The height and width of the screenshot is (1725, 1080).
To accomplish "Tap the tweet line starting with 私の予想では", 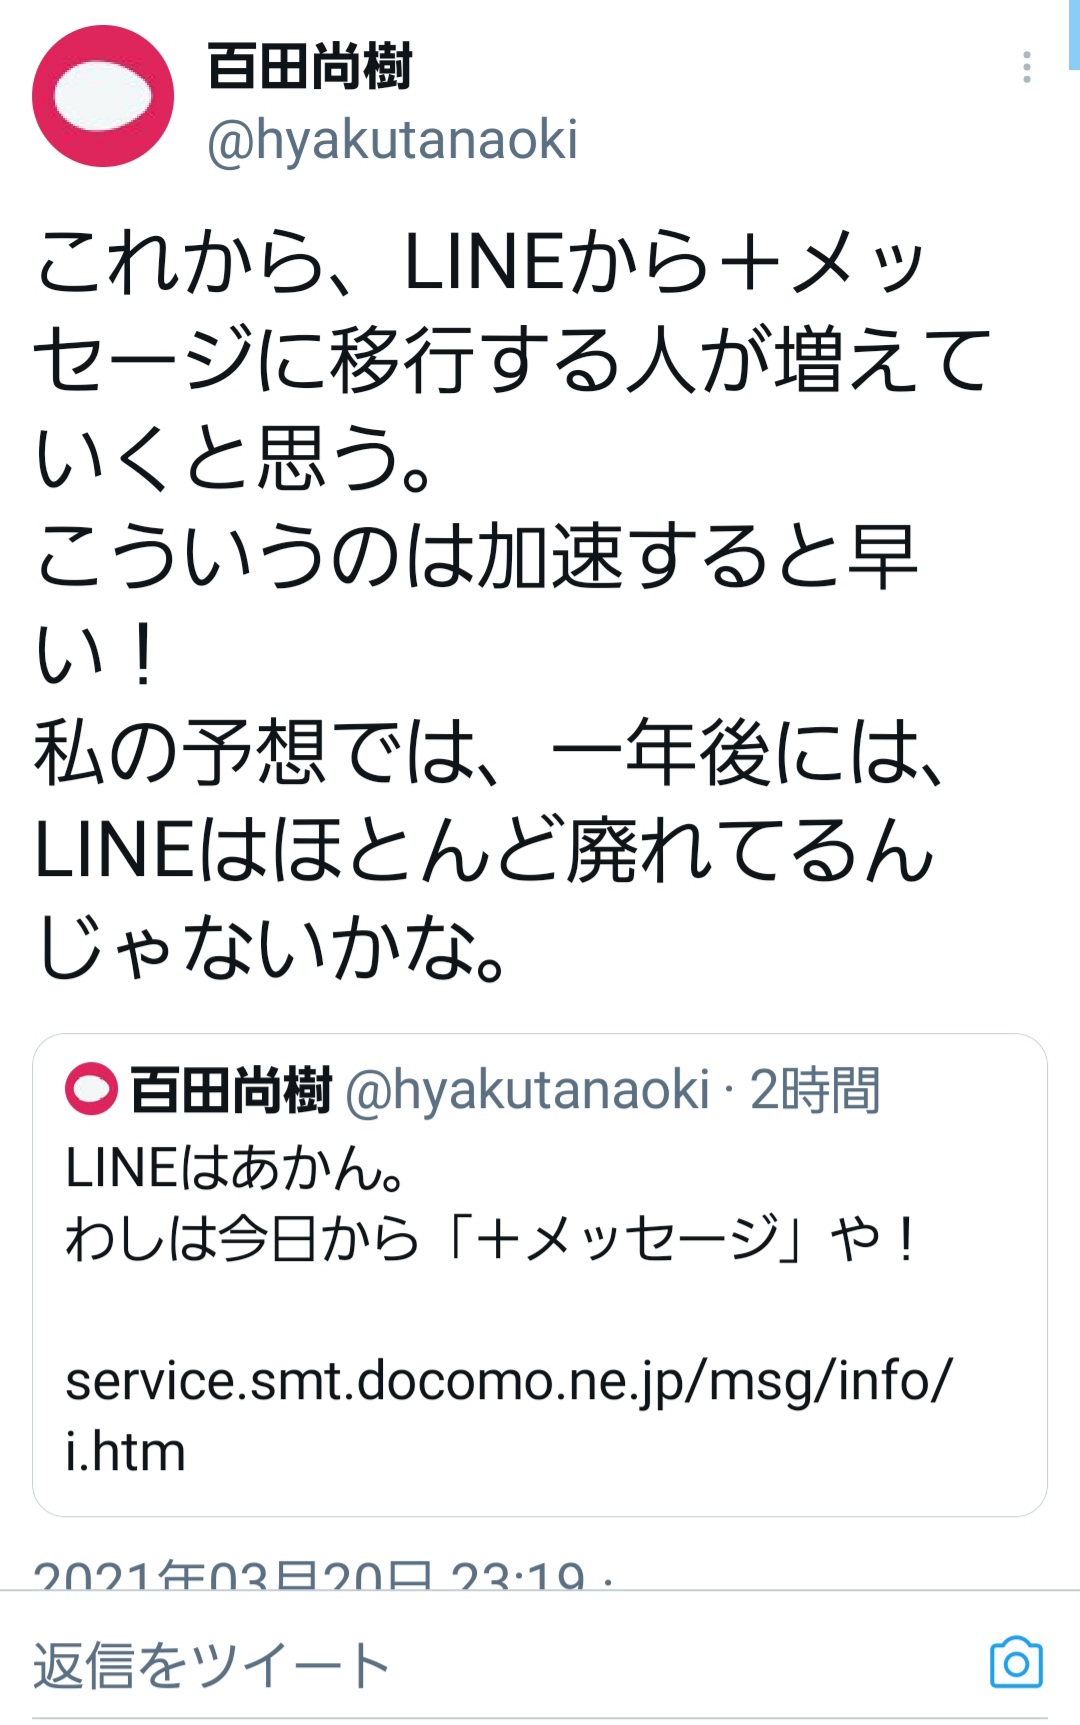I will coord(490,752).
